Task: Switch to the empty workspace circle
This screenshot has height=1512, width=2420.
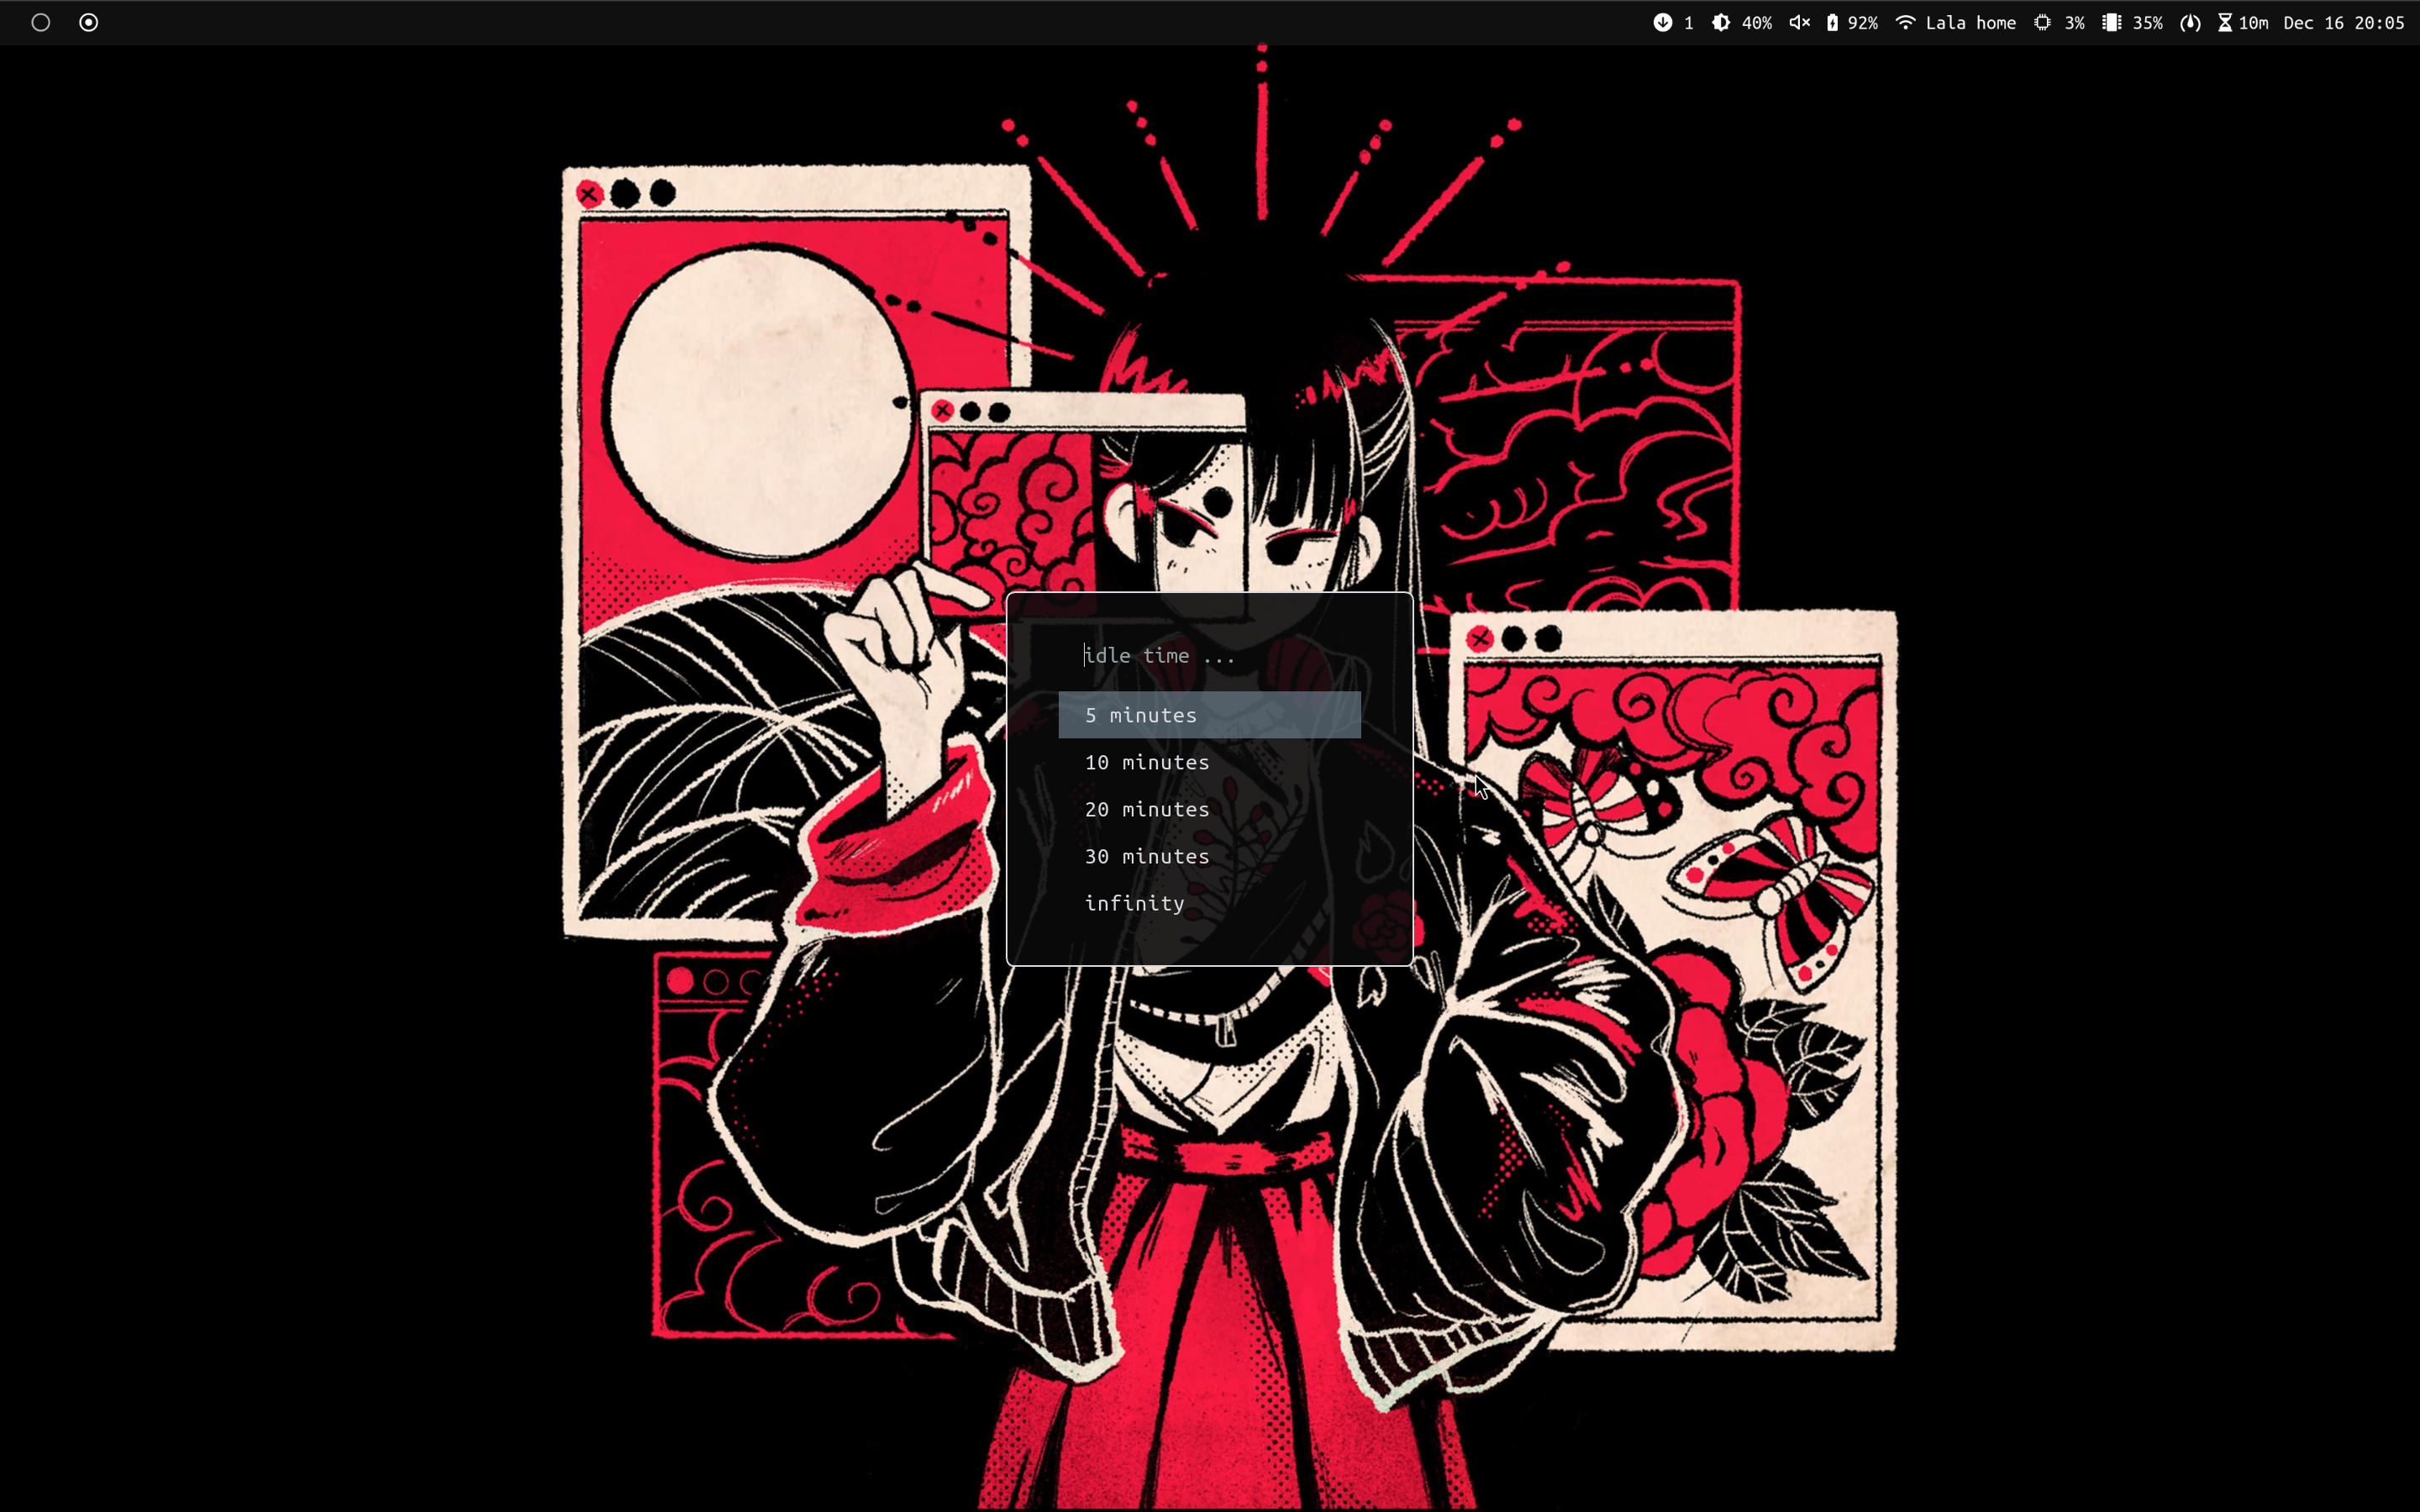Action: click(41, 21)
